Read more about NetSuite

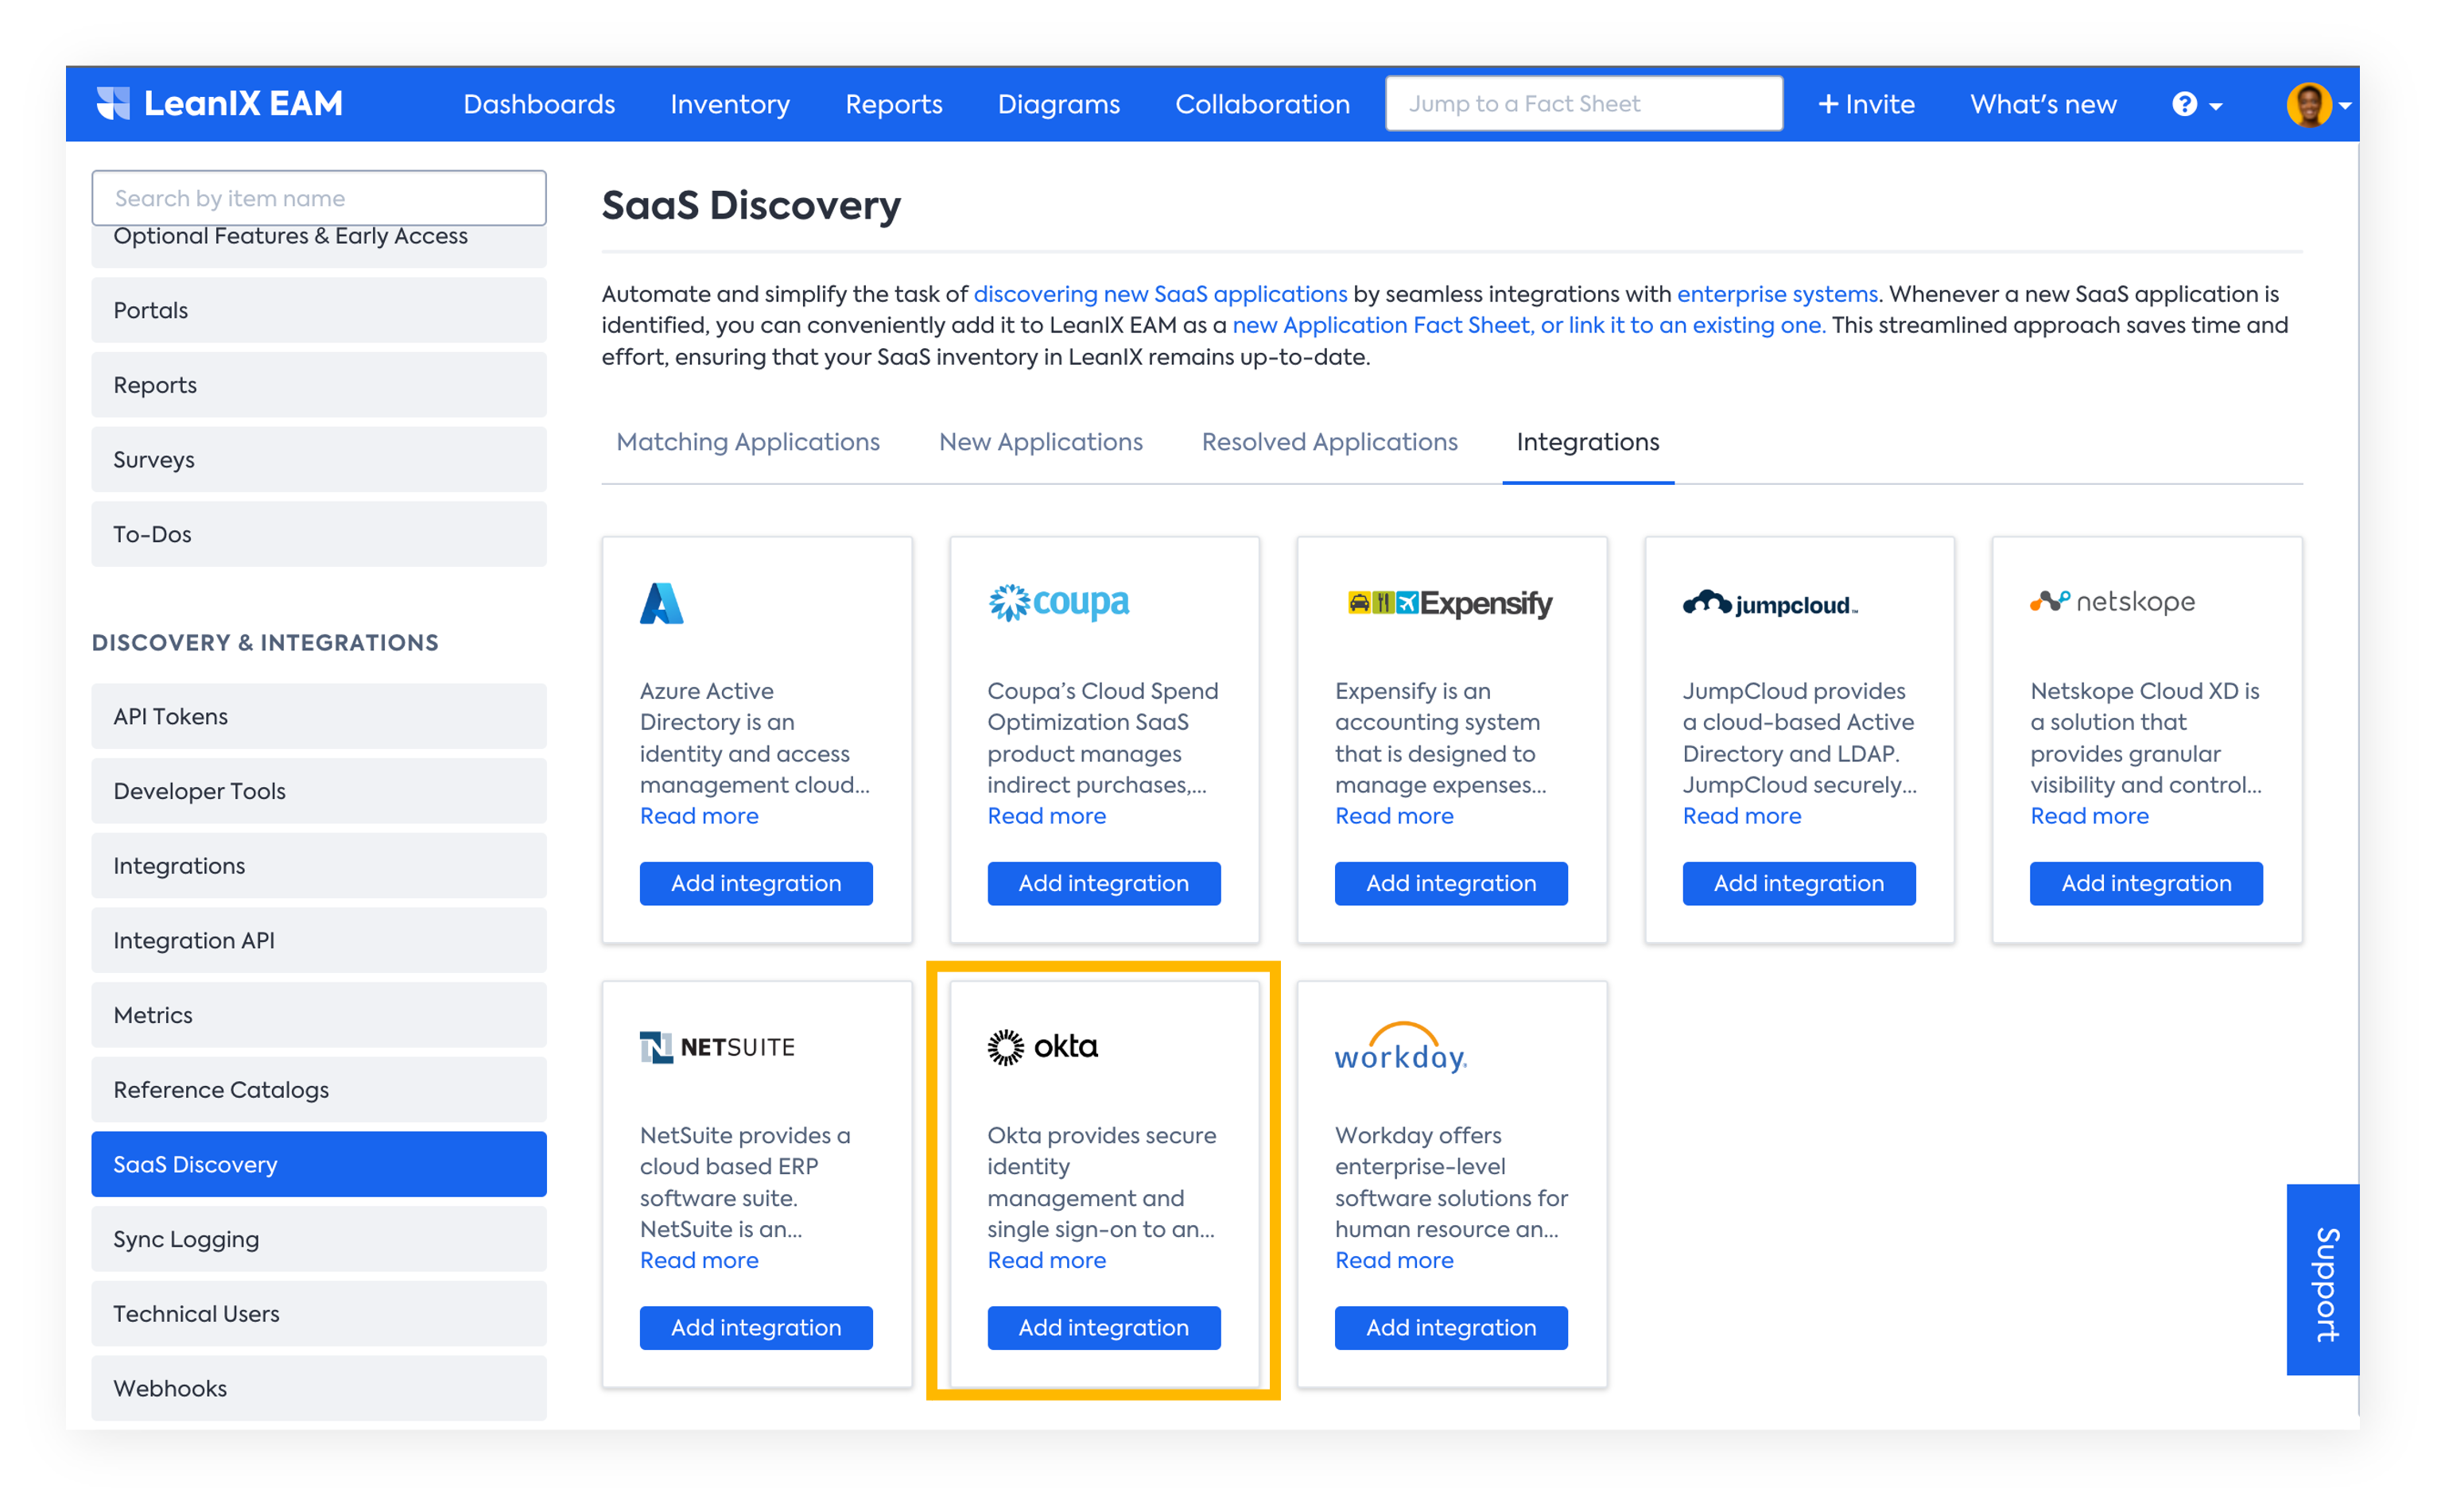[x=699, y=1260]
